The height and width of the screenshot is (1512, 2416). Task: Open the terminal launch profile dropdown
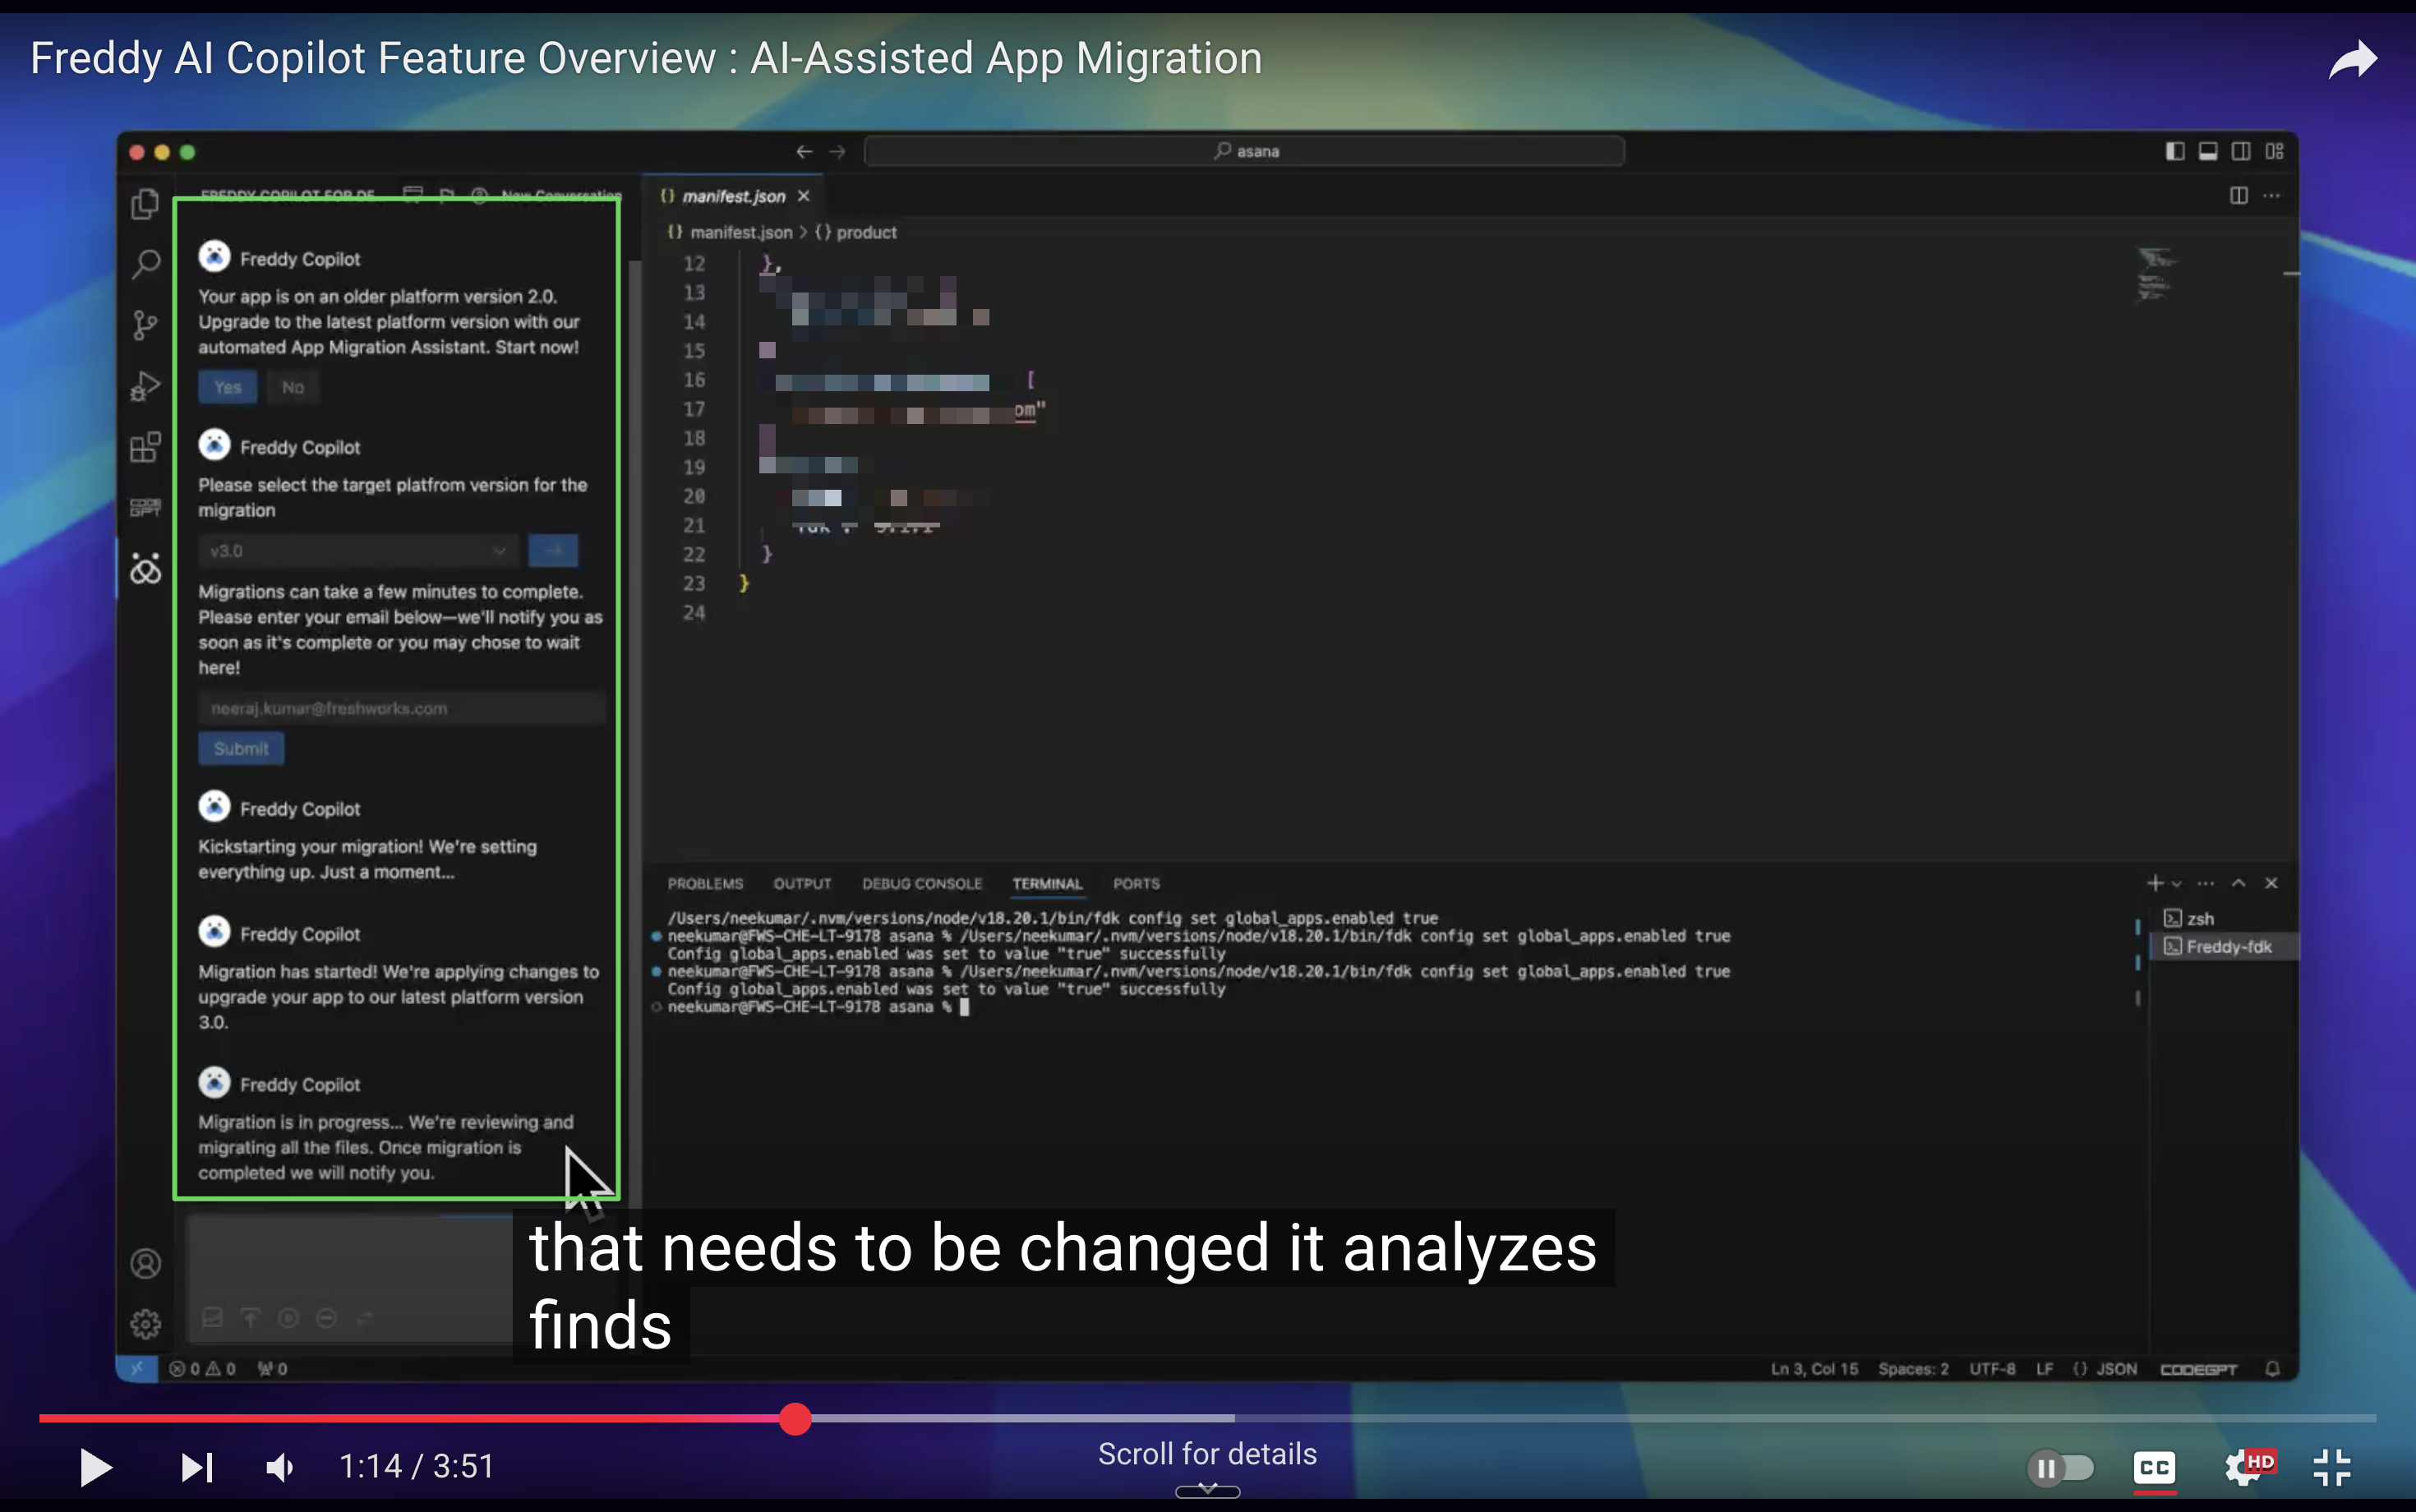[2176, 883]
